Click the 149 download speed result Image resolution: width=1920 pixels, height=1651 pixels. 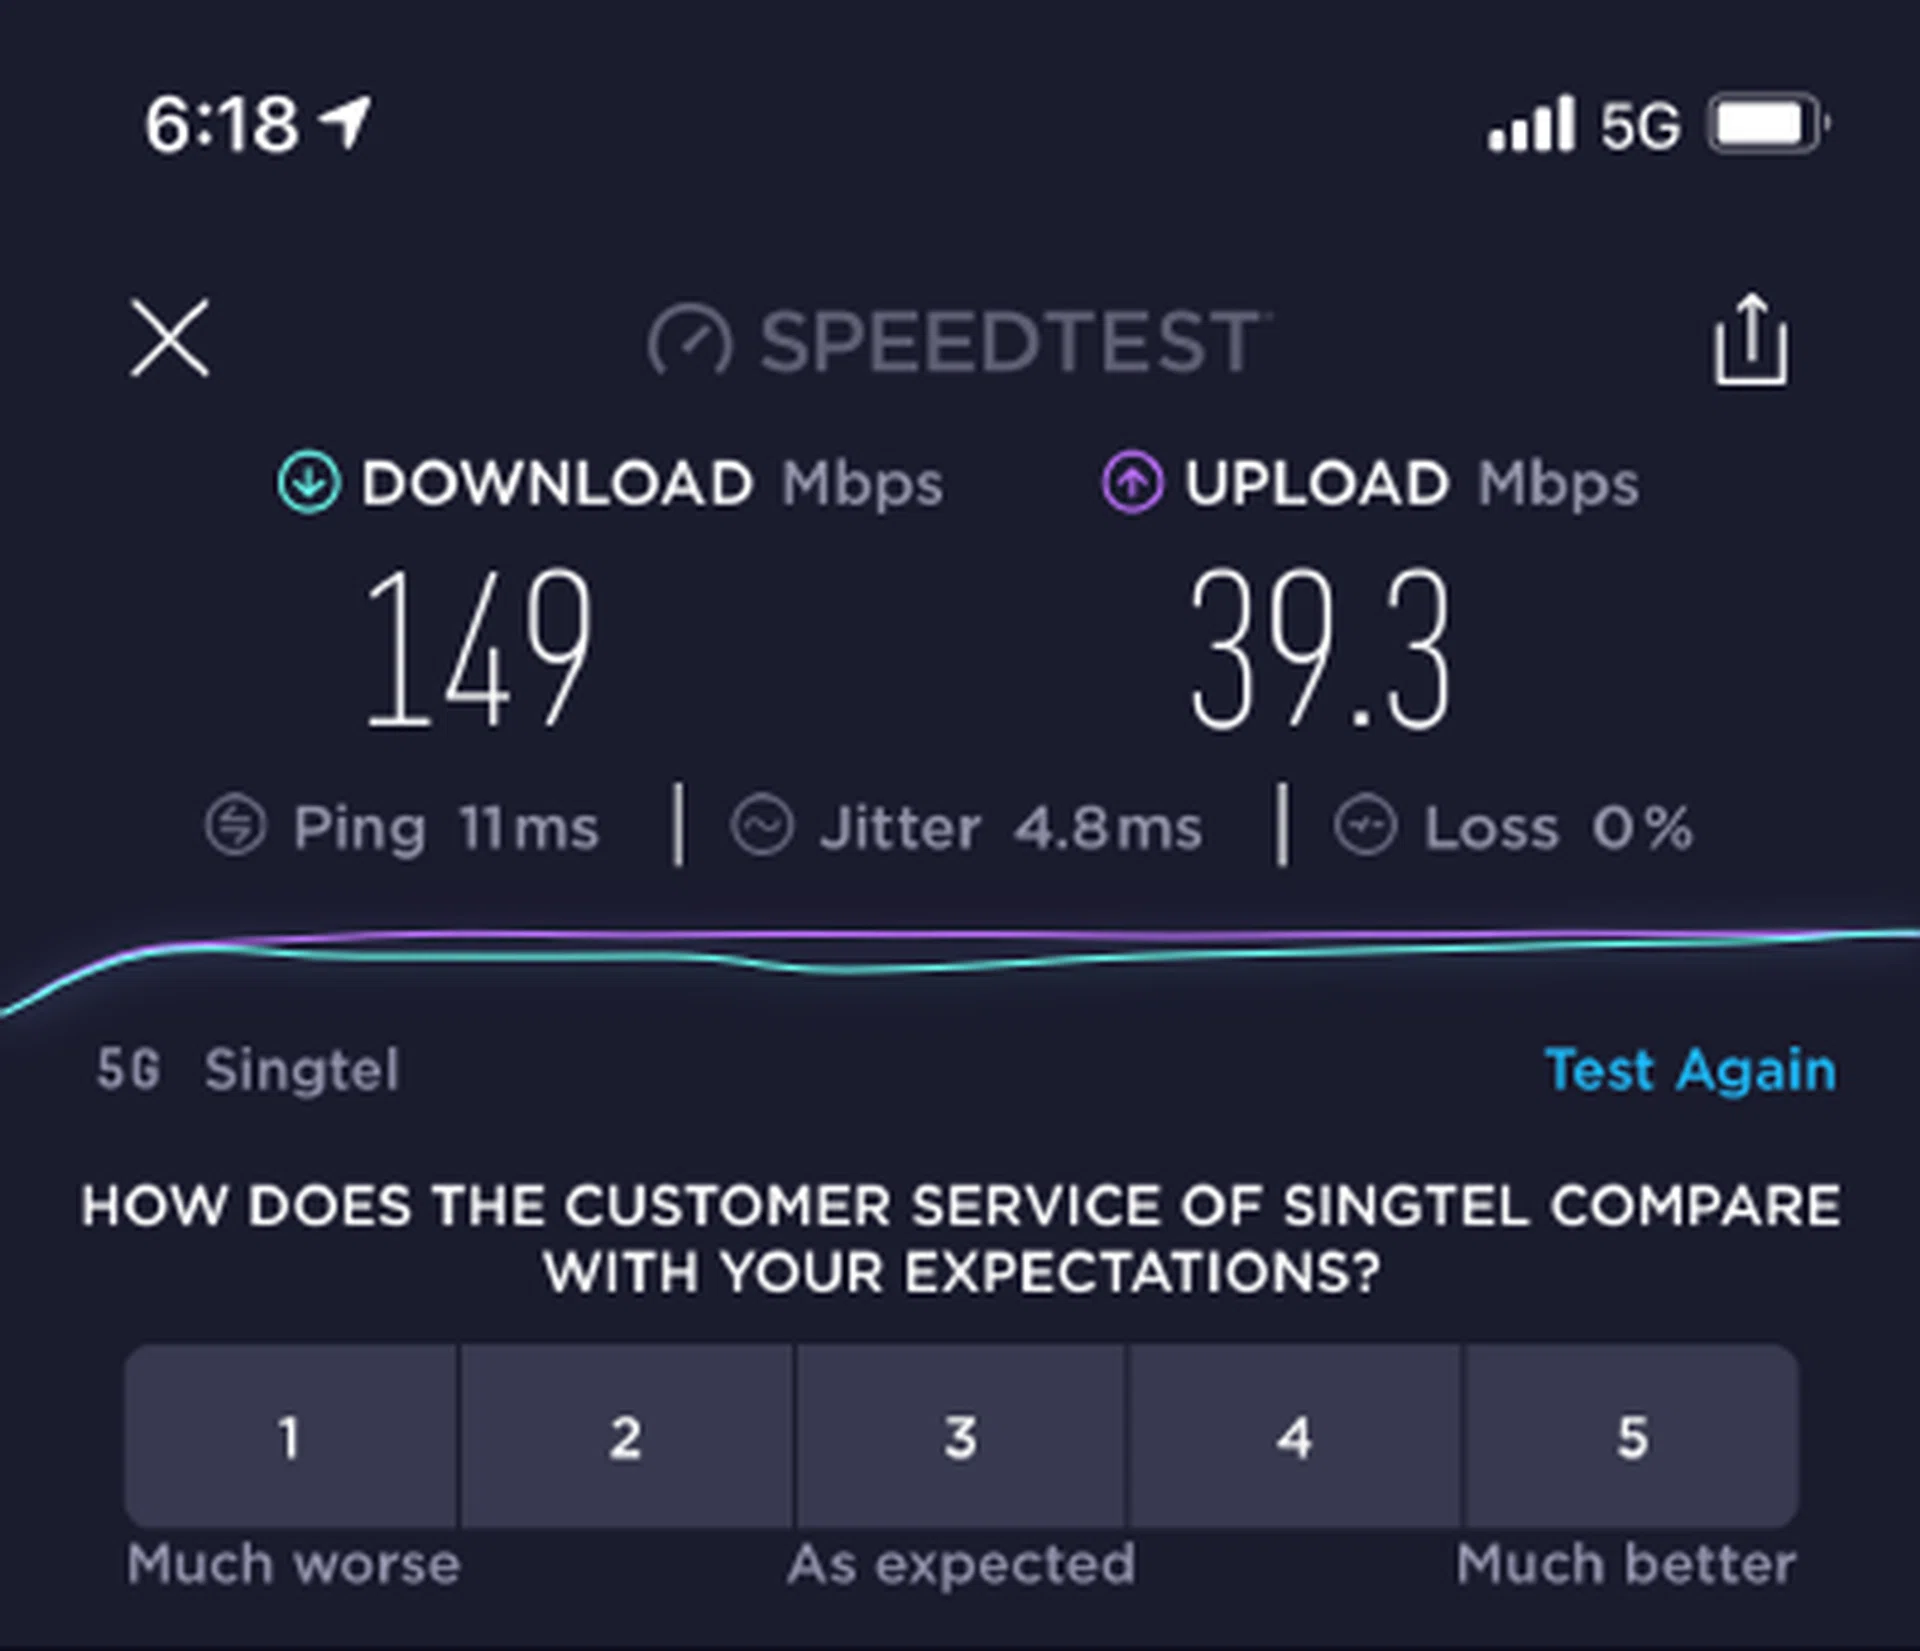(478, 648)
